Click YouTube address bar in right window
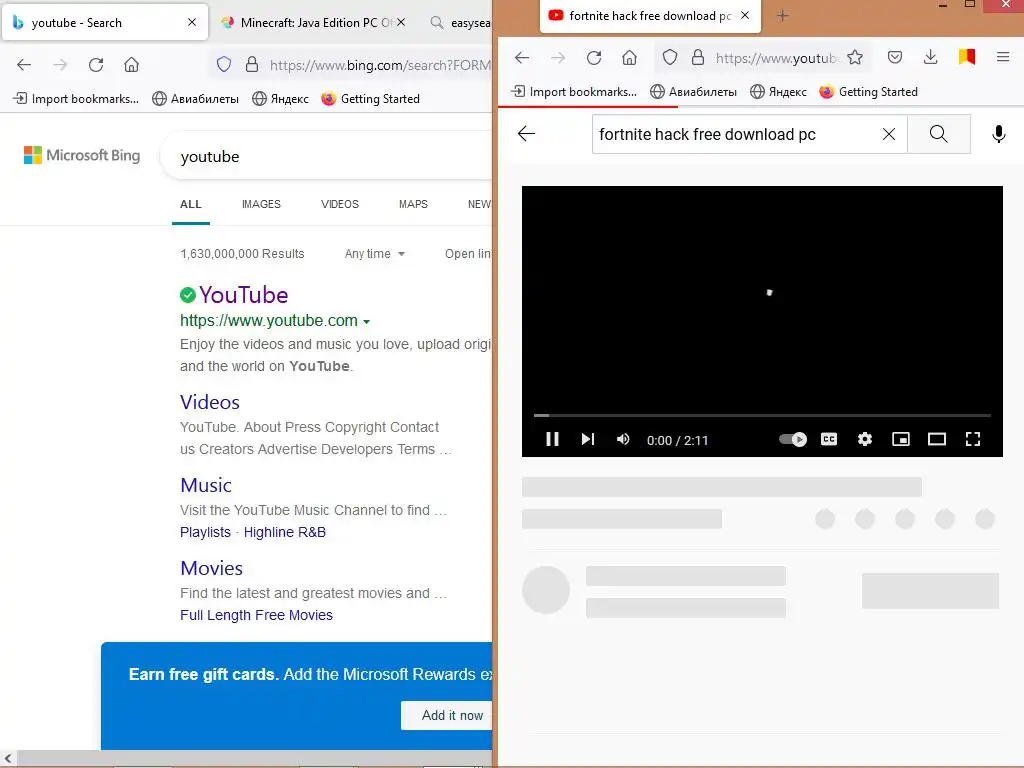 [x=776, y=58]
